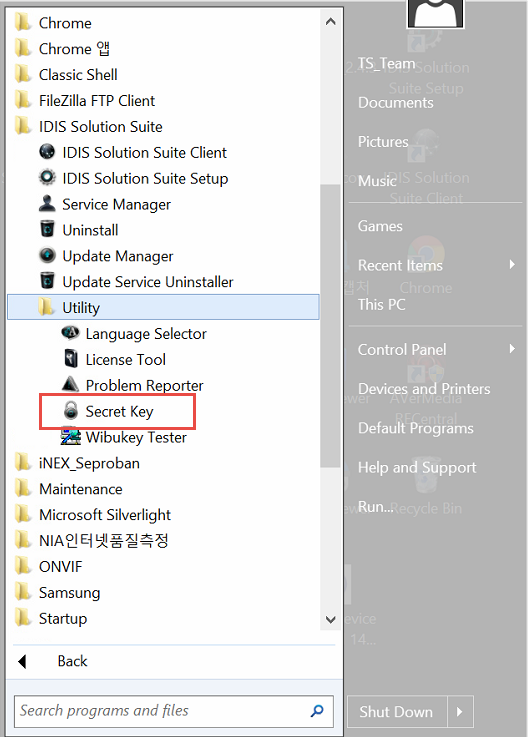Screen dimensions: 528x737
Task: Open the License Tool icon
Action: [x=71, y=359]
